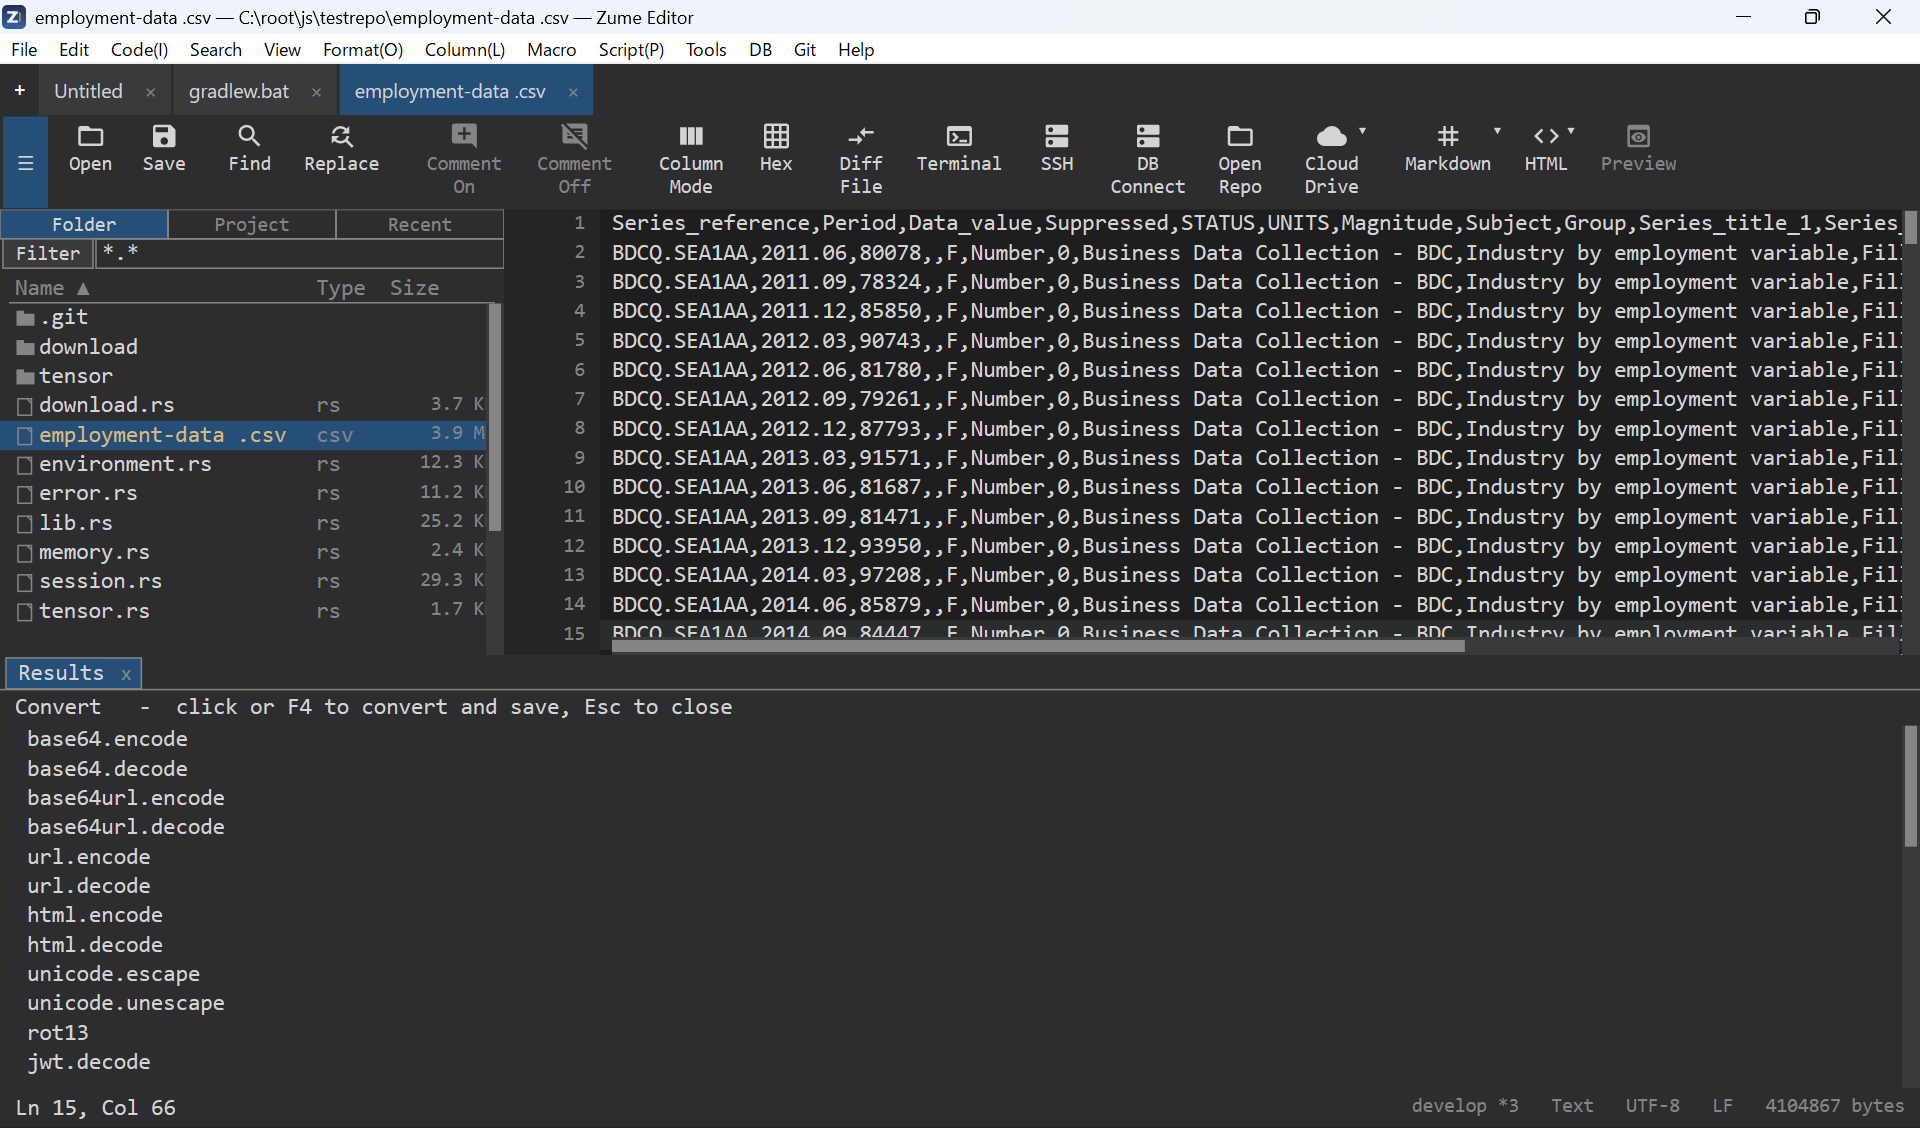The height and width of the screenshot is (1128, 1920).
Task: Select the Project sidebar tab
Action: (x=251, y=224)
